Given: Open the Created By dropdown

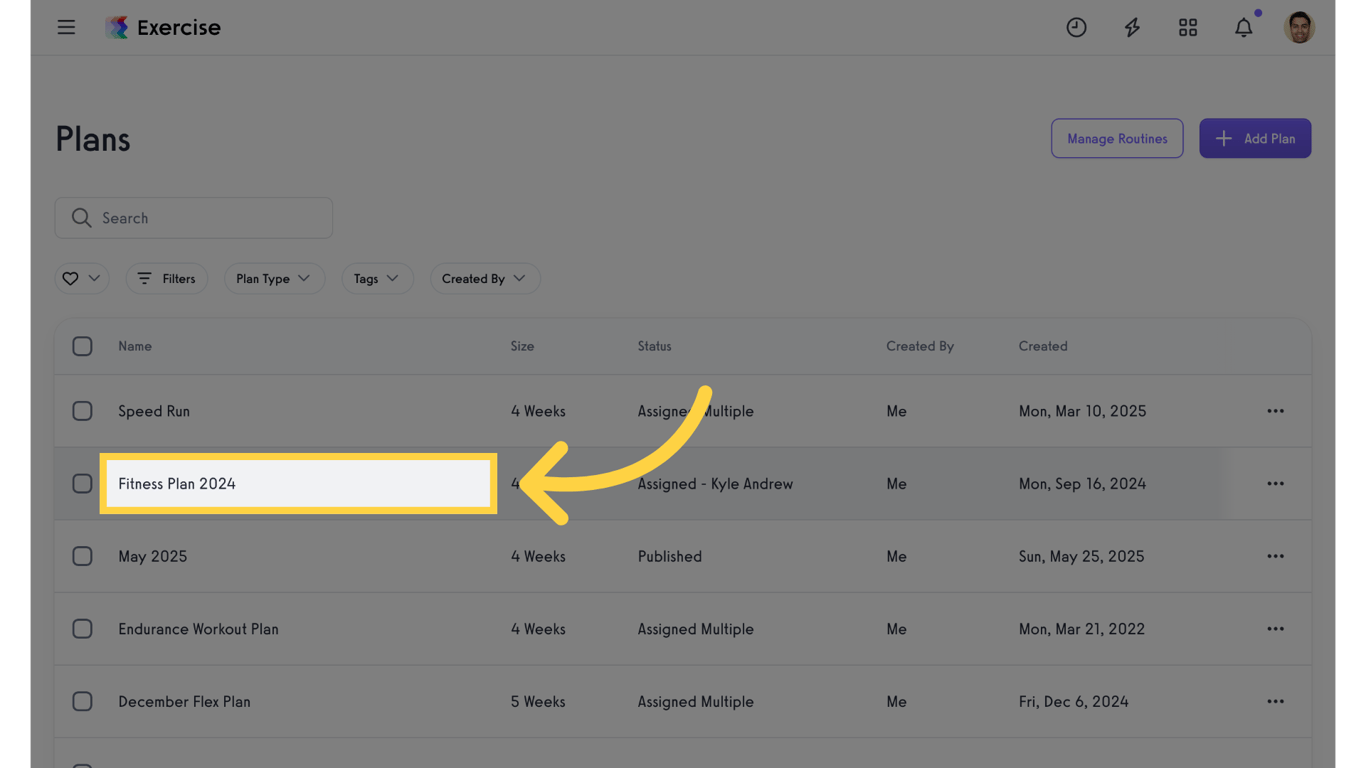Looking at the screenshot, I should point(484,279).
